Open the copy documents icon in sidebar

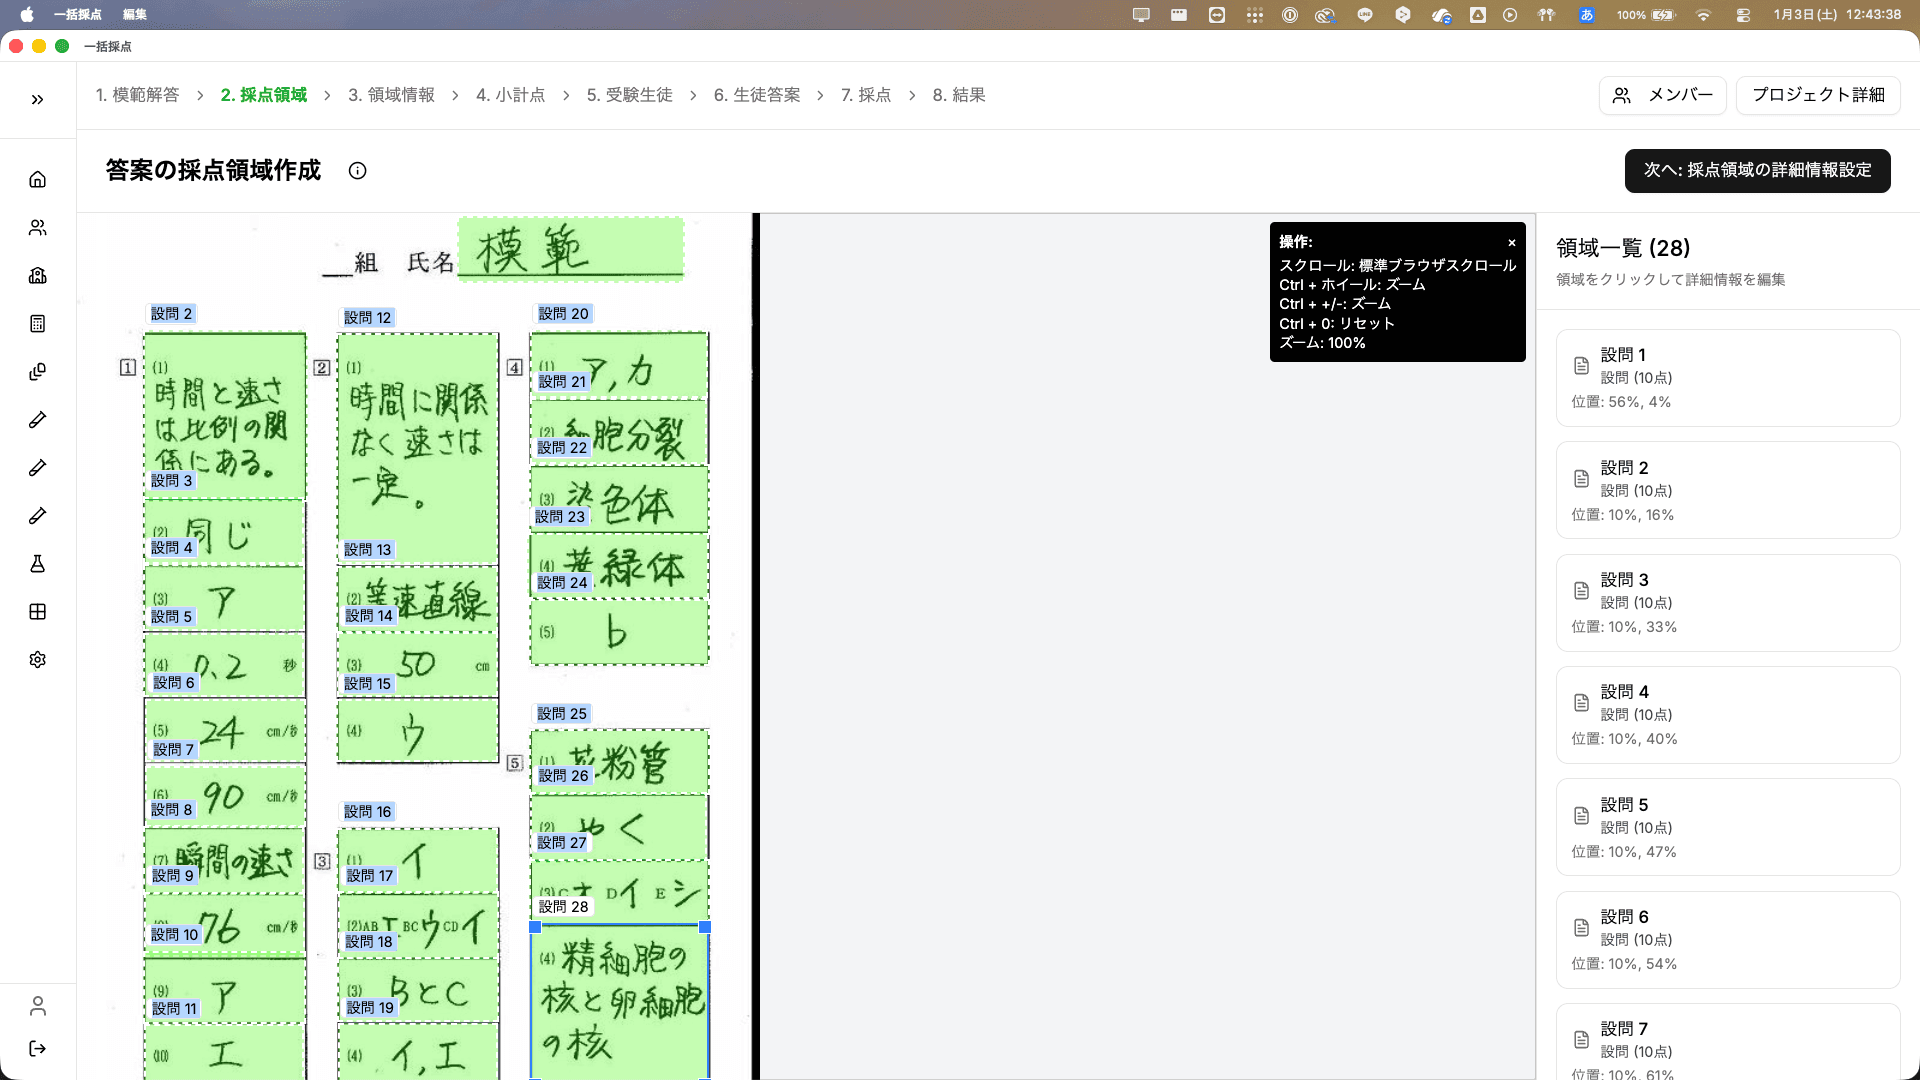point(37,372)
